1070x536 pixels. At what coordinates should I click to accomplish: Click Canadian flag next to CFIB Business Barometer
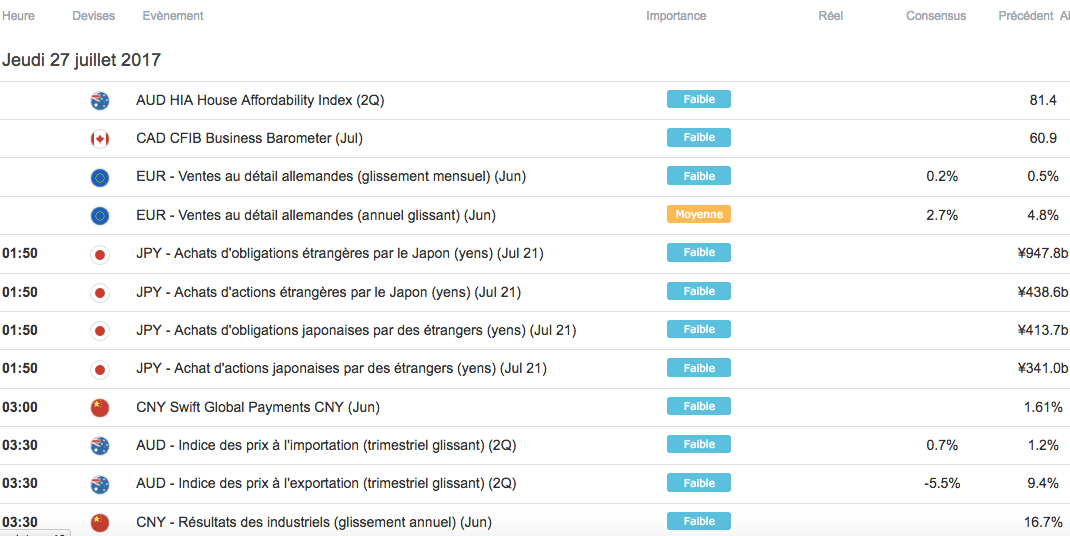tap(99, 139)
